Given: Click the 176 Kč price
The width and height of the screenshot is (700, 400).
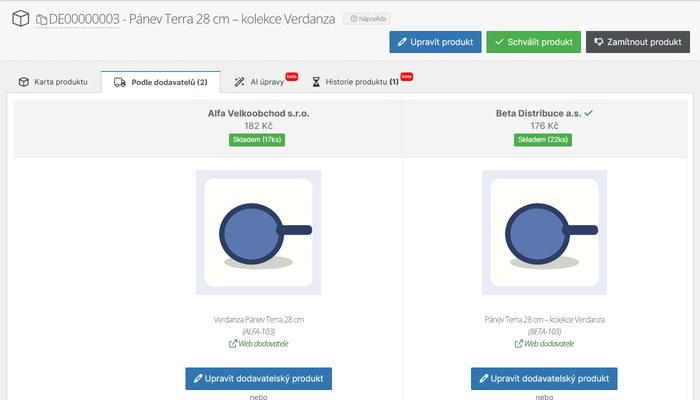Looking at the screenshot, I should click(544, 126).
